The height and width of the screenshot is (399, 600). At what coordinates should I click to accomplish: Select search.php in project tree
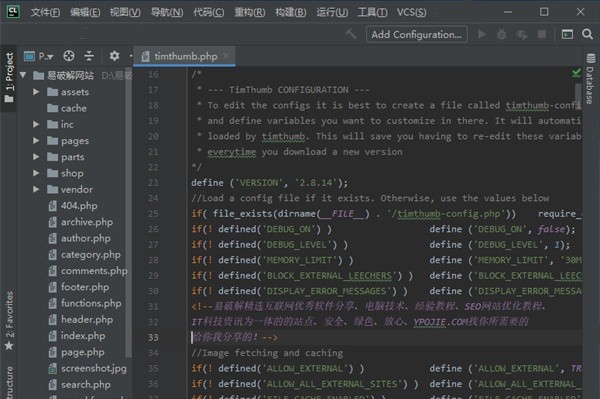point(86,385)
